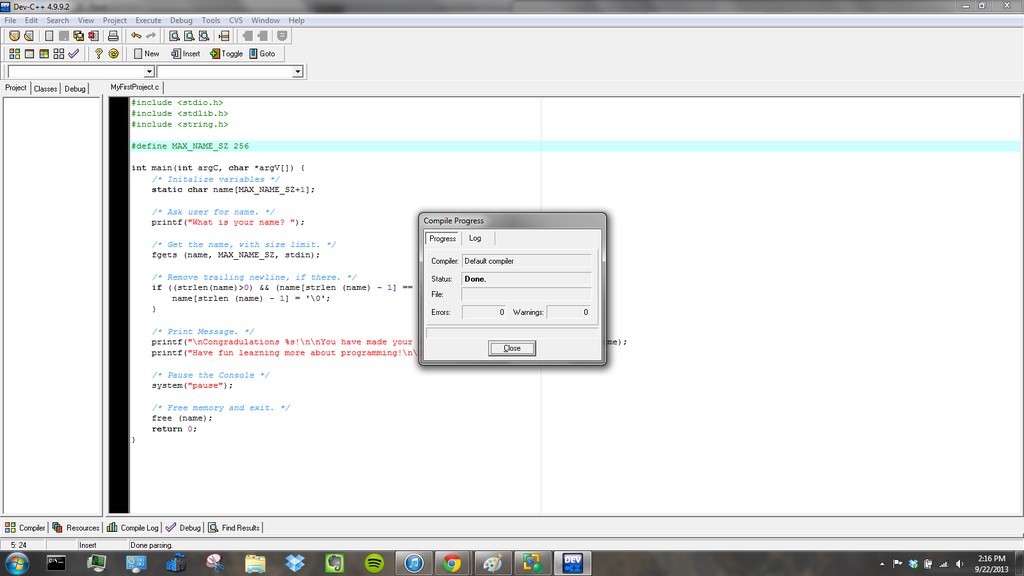Switch to the Classes sidebar tab
The width and height of the screenshot is (1024, 576).
(45, 87)
